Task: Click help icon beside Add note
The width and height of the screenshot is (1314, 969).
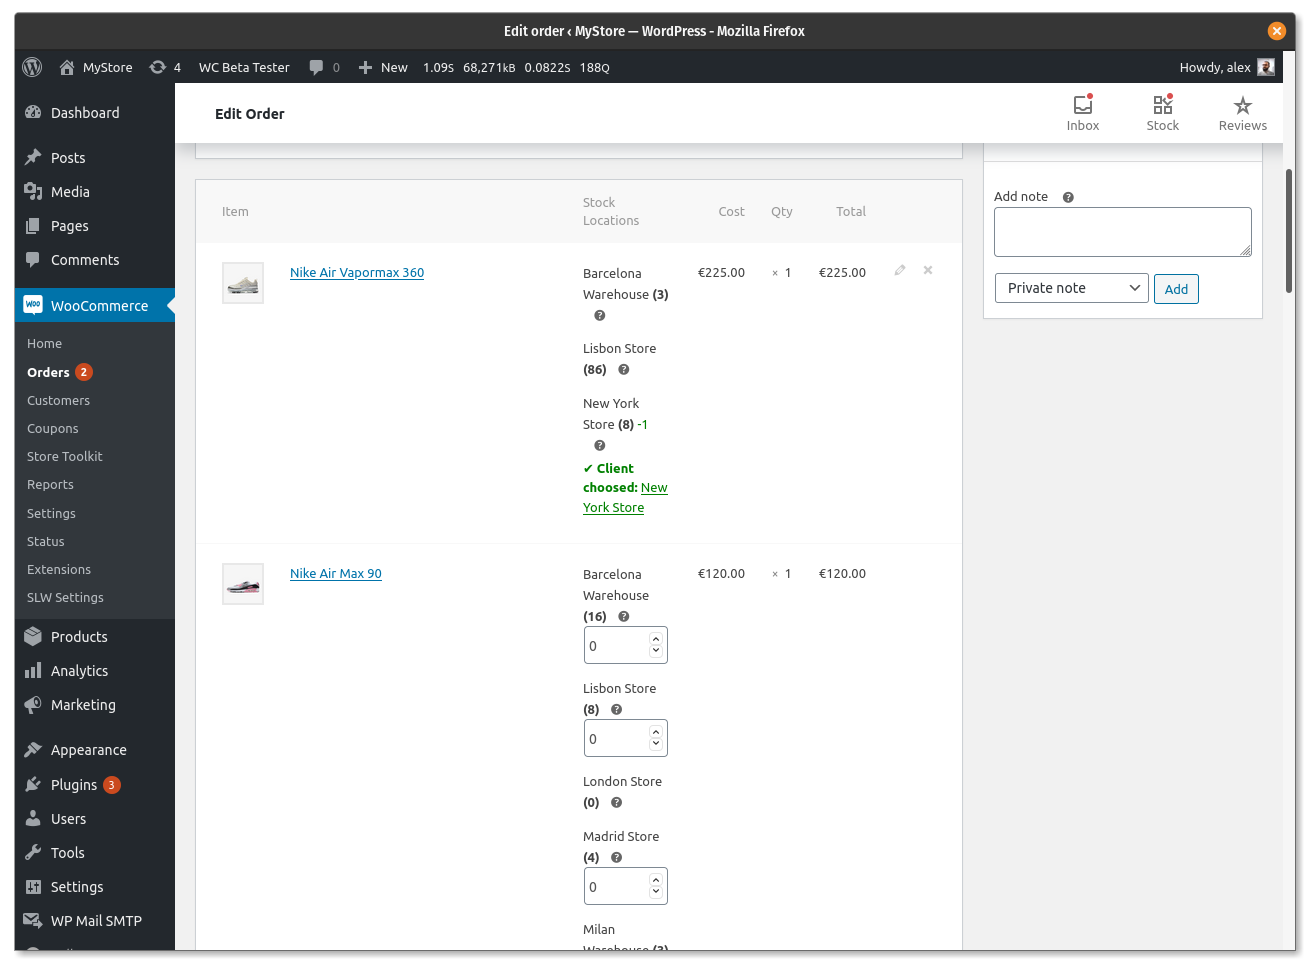Action: [1068, 197]
